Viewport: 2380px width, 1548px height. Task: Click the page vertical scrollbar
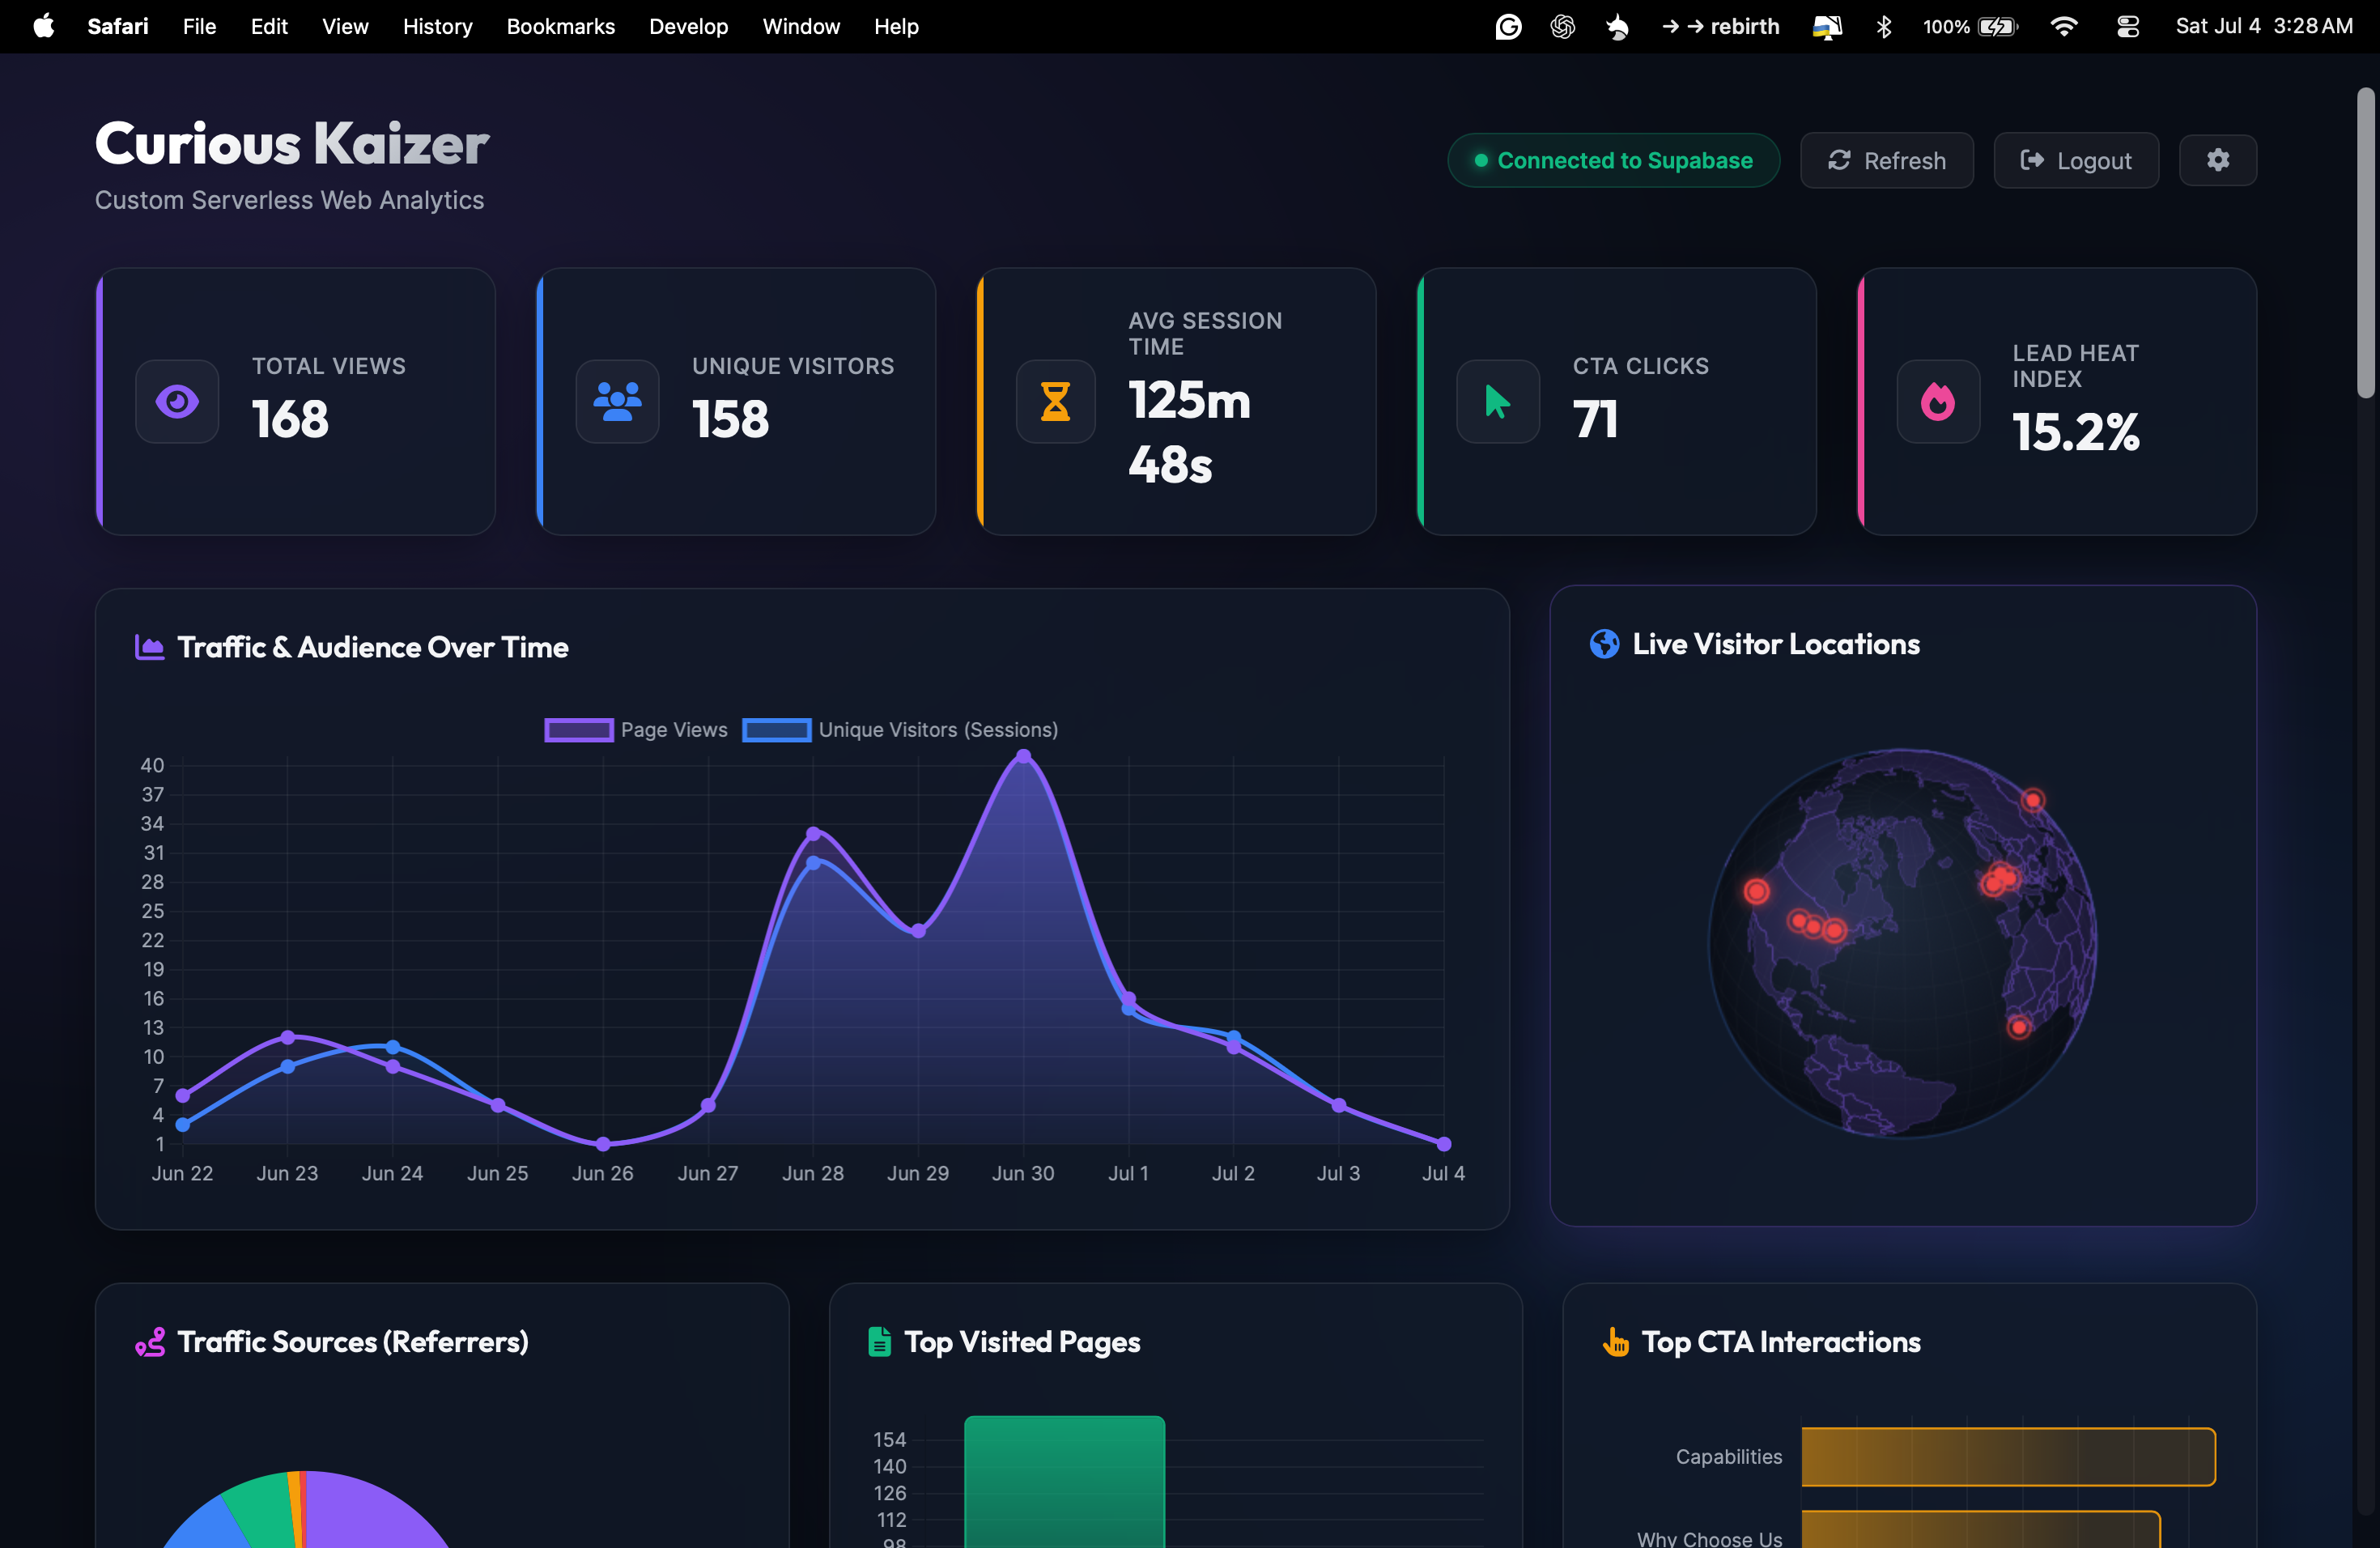click(x=2365, y=243)
